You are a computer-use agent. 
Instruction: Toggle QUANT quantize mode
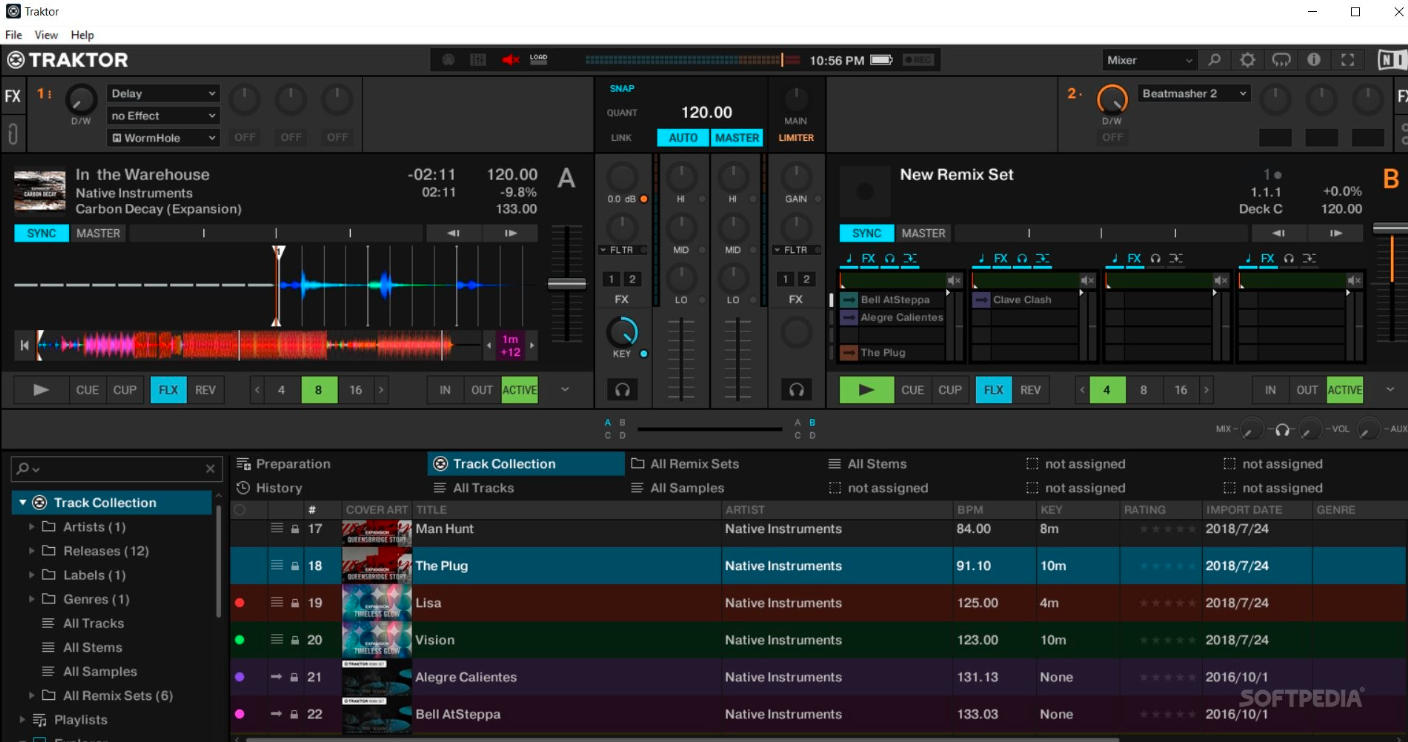(622, 113)
